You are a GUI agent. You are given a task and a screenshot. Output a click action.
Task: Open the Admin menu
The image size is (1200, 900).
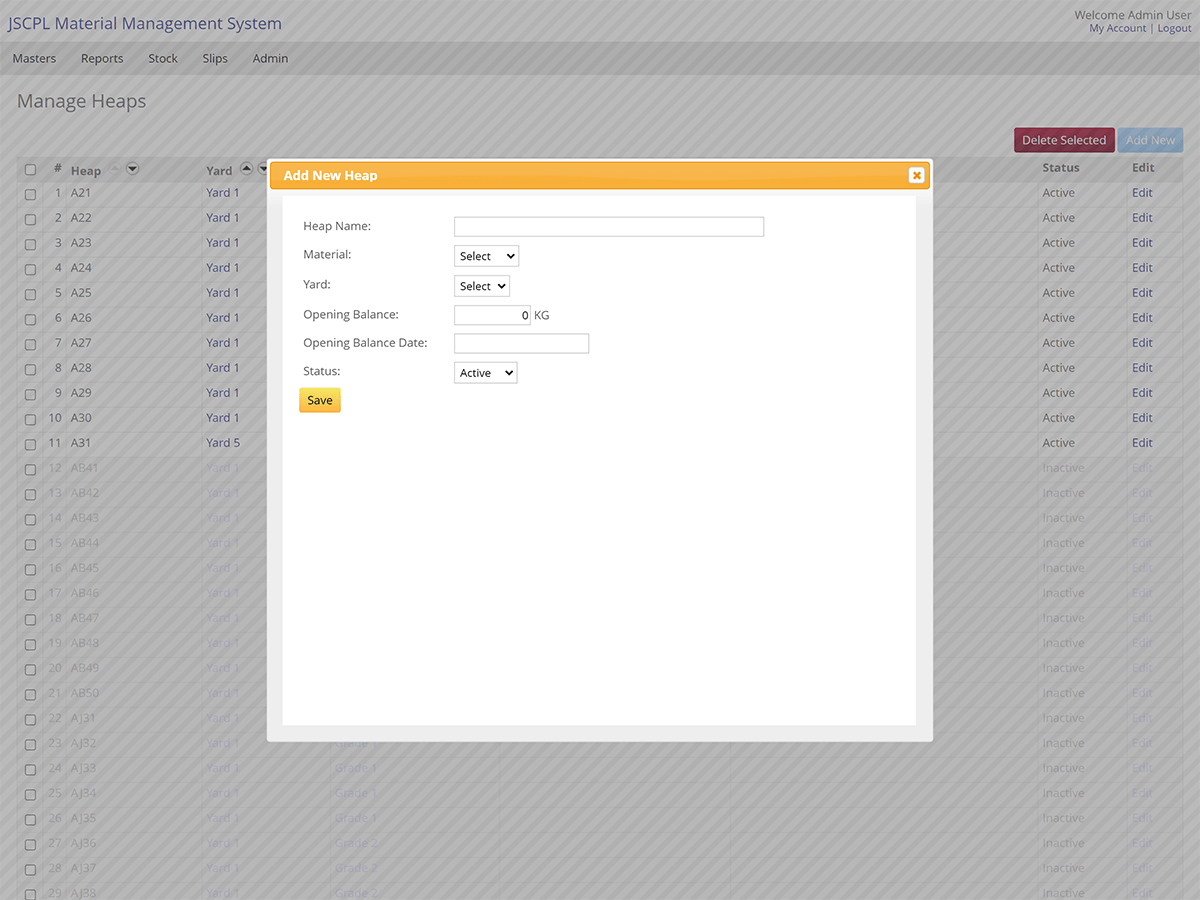click(270, 58)
